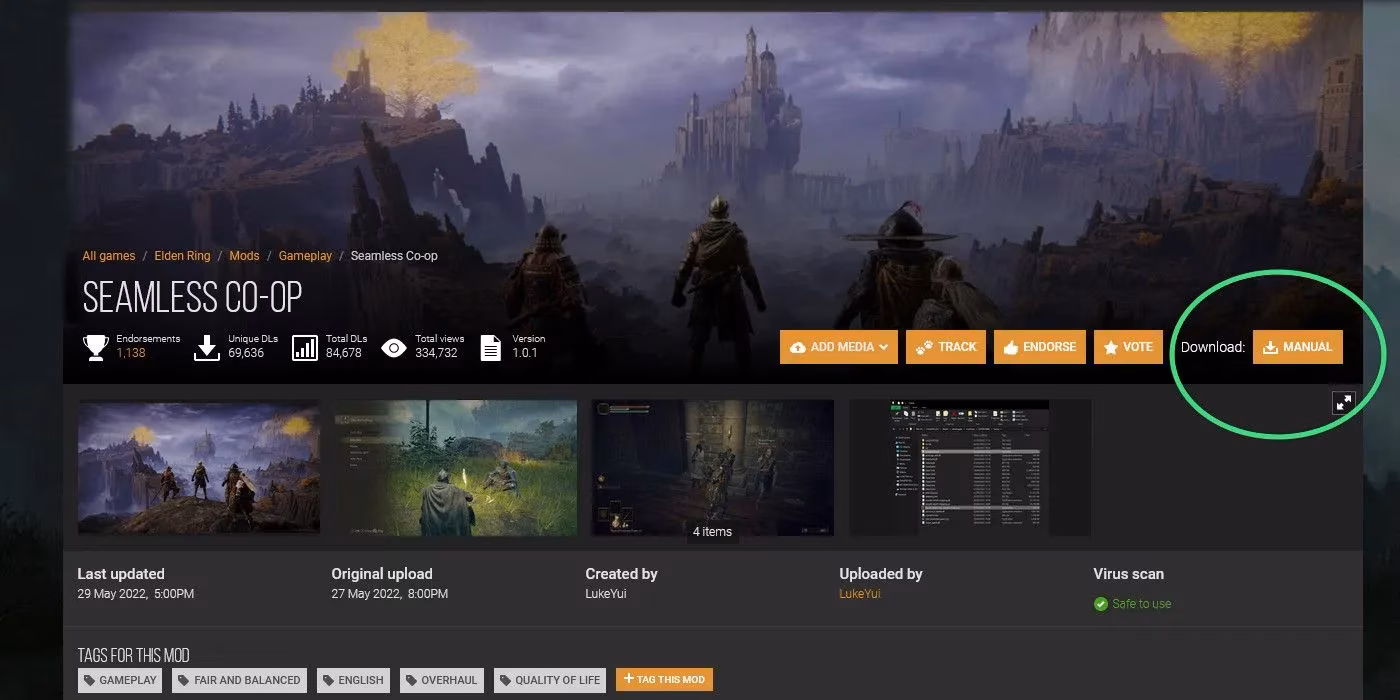Click the Manual download button
This screenshot has width=1400, height=700.
click(1297, 347)
